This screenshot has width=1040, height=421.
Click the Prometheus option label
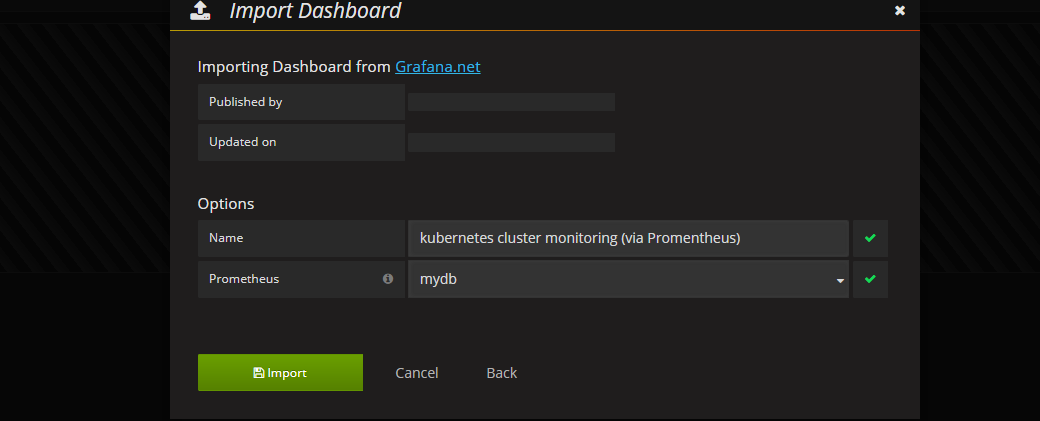tap(244, 279)
